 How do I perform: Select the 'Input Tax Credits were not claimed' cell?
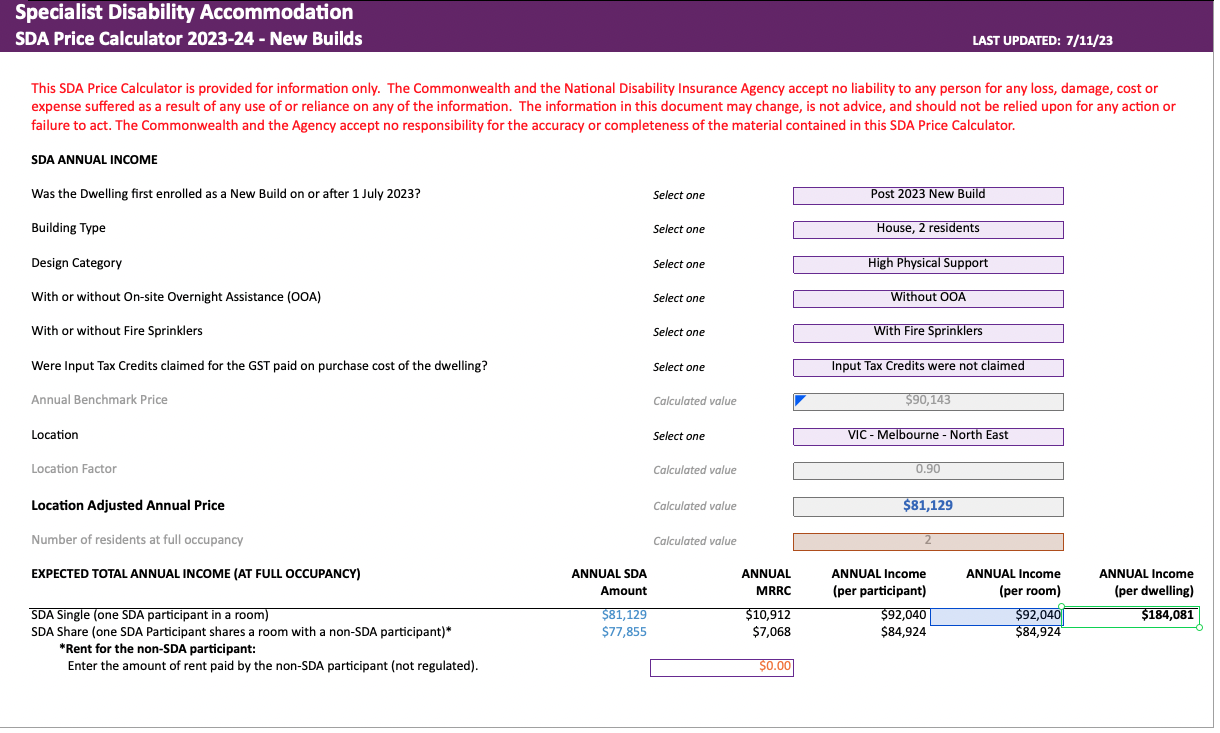point(928,367)
